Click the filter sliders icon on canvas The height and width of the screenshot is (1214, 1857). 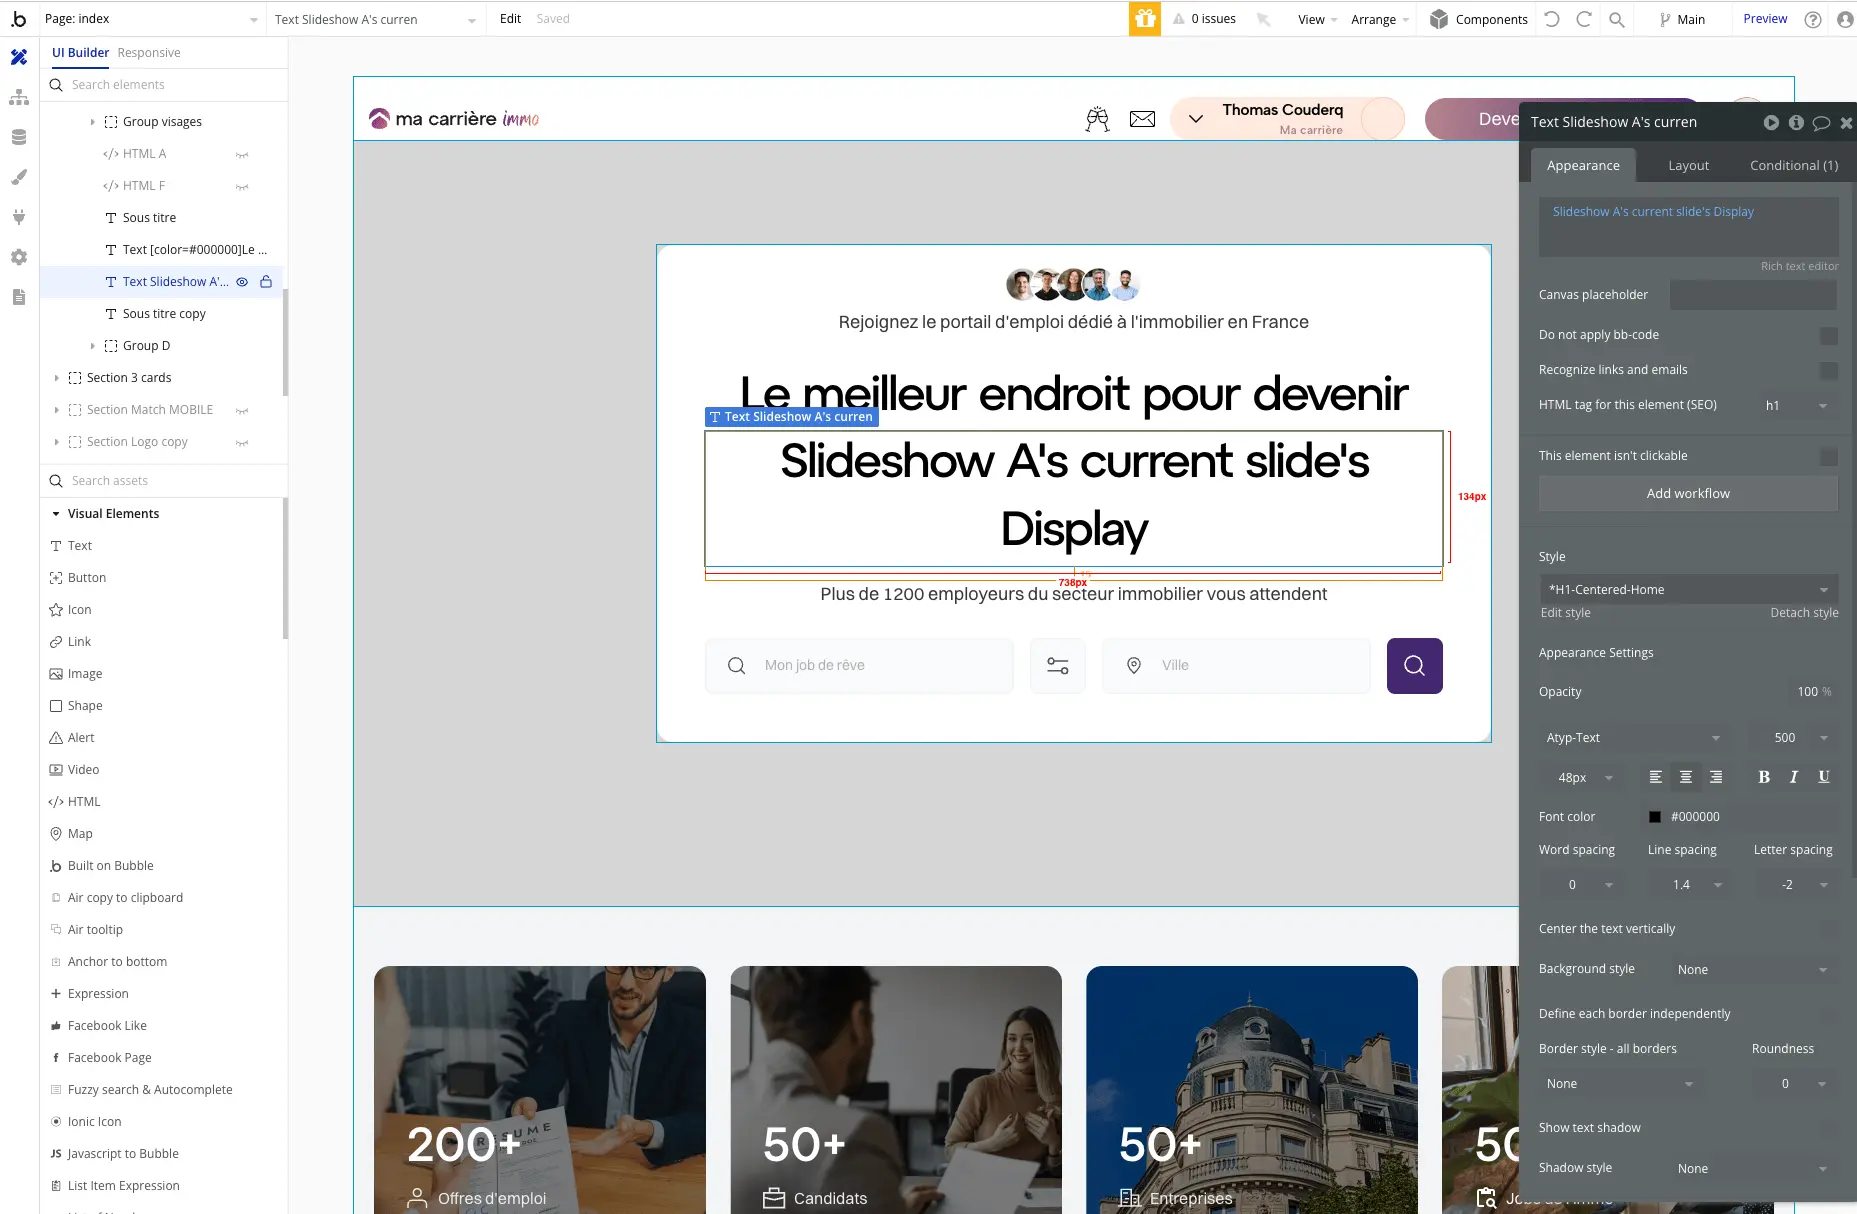(1058, 666)
